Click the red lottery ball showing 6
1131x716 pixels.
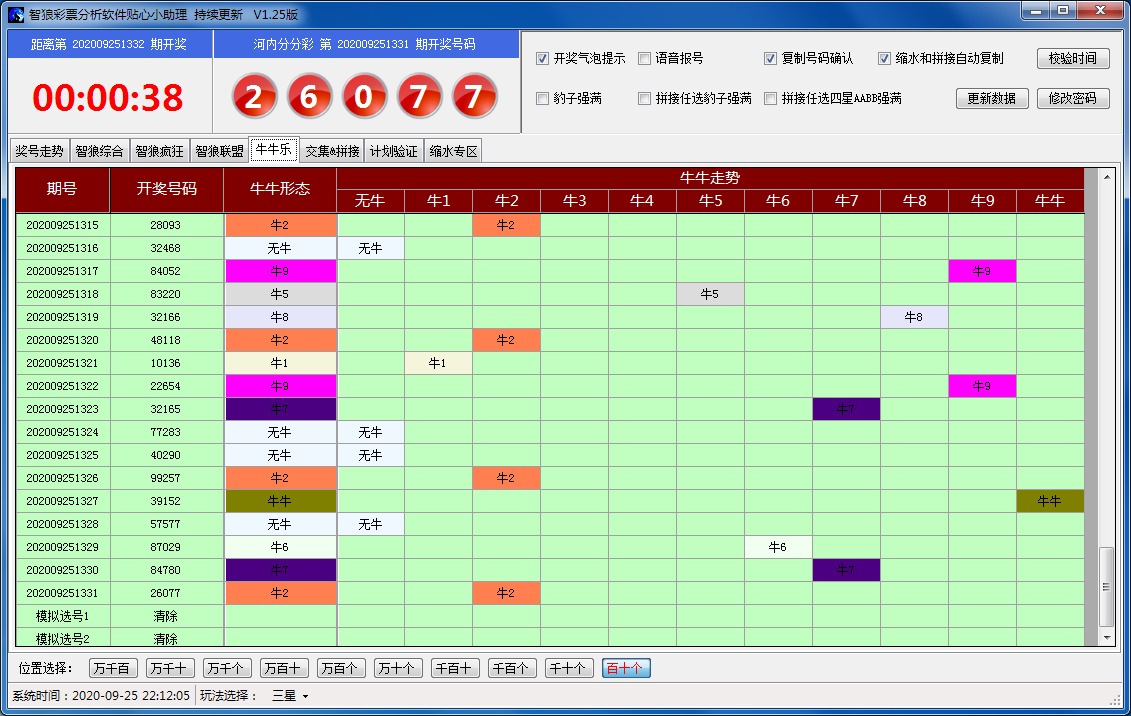(310, 97)
